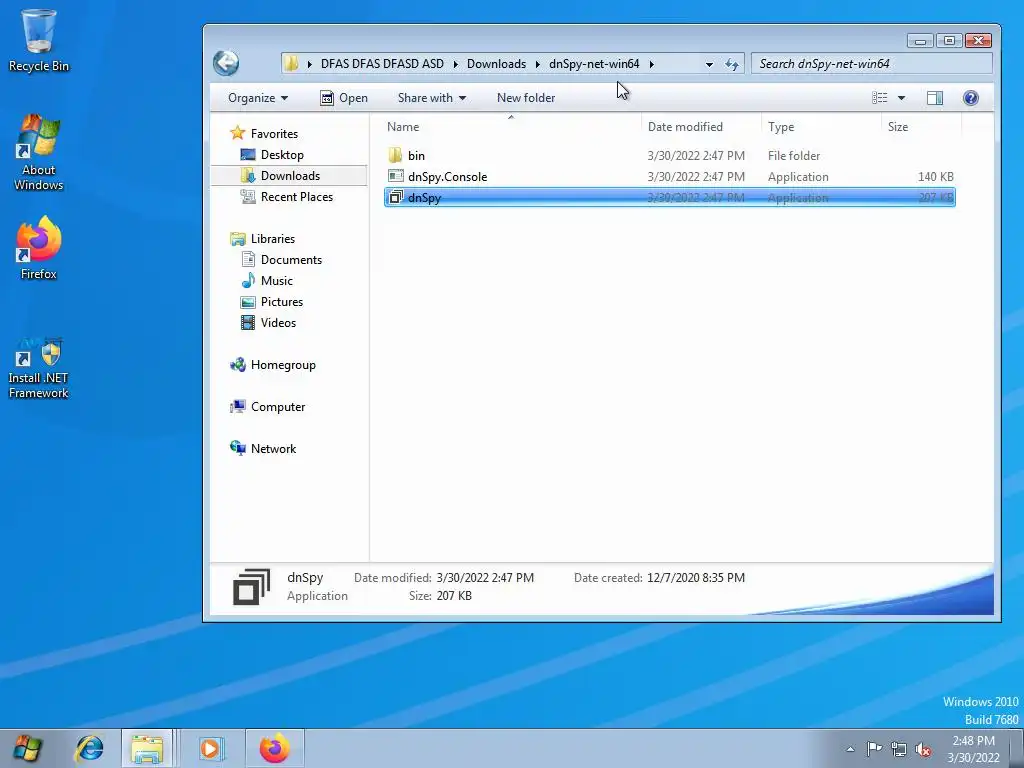This screenshot has width=1024, height=768.
Task: Select the dnSpy application file icon
Action: 395,197
